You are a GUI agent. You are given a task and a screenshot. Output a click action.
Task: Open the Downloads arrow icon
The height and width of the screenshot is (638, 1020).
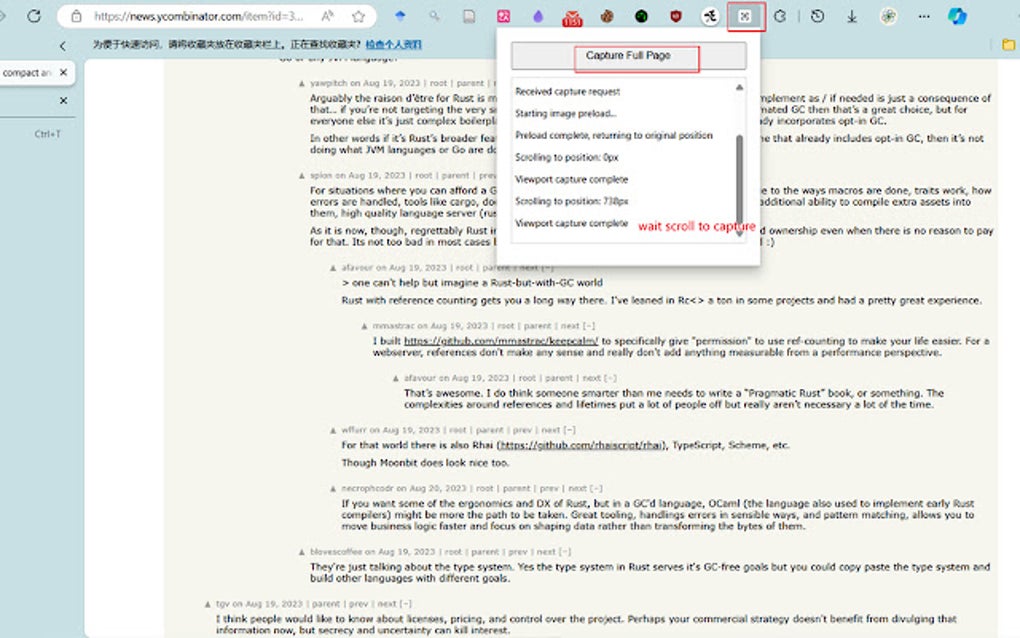point(852,16)
